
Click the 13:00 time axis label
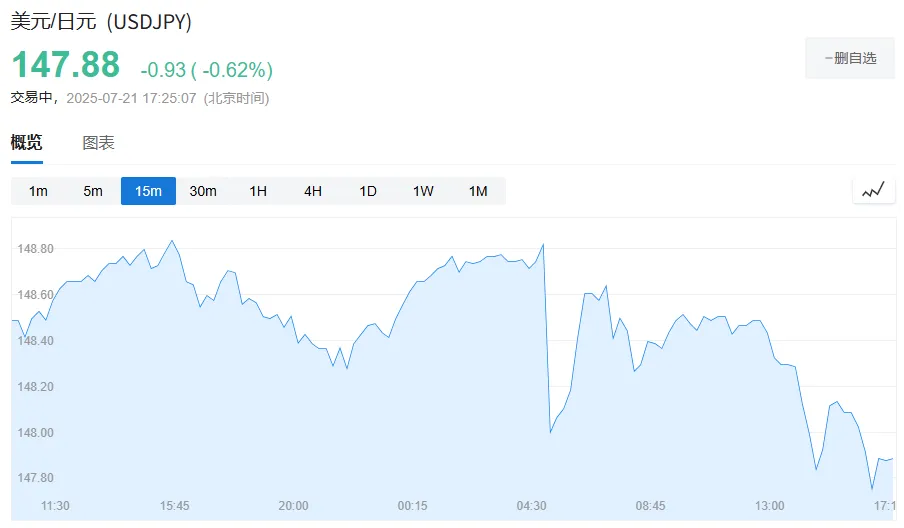tap(769, 506)
